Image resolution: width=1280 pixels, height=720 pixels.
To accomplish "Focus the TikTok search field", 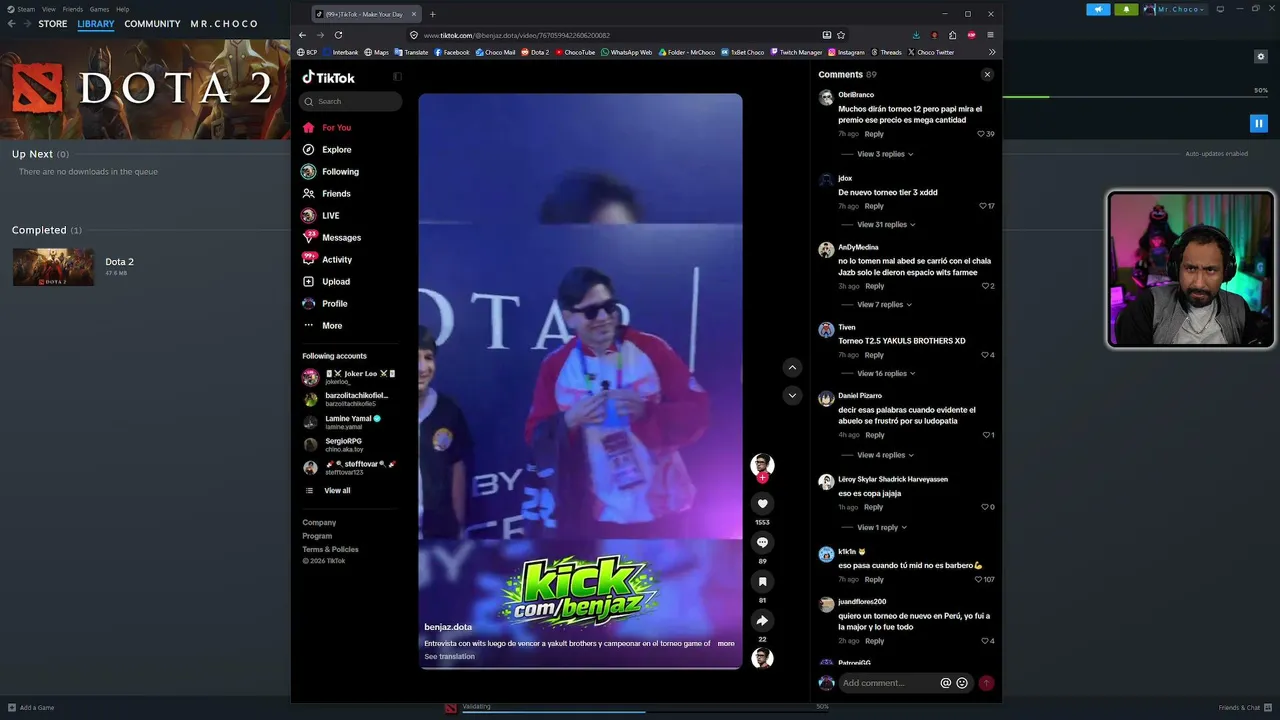I will tap(350, 101).
